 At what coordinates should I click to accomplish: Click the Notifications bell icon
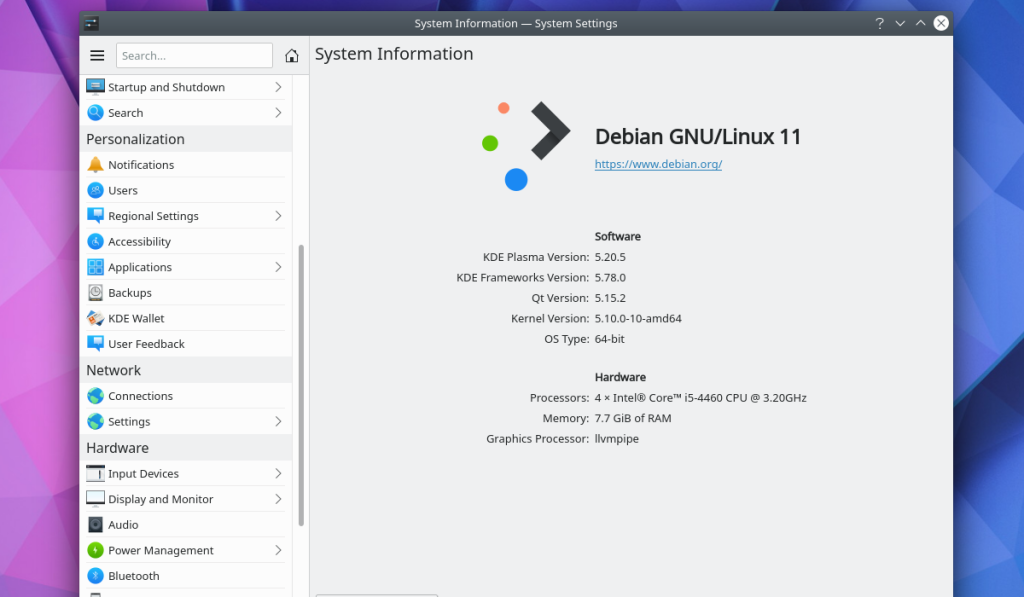click(95, 165)
